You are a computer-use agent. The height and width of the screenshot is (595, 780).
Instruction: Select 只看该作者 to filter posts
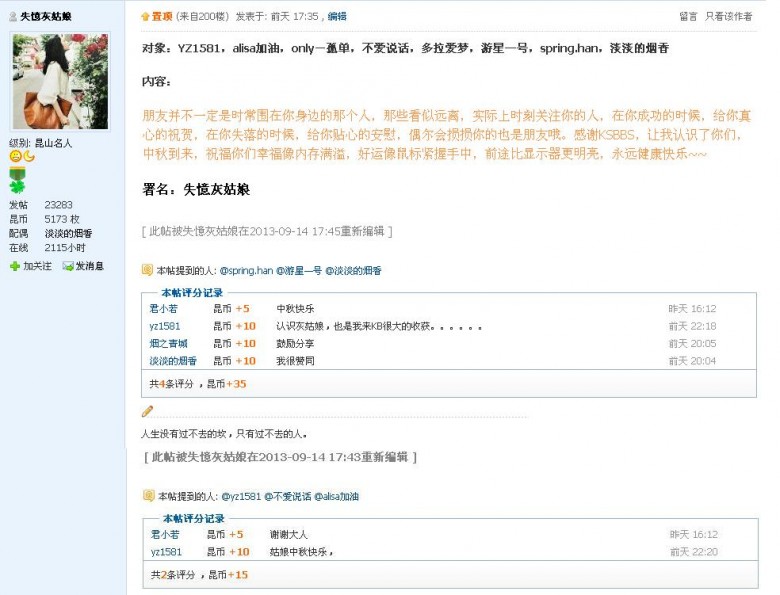[x=729, y=16]
